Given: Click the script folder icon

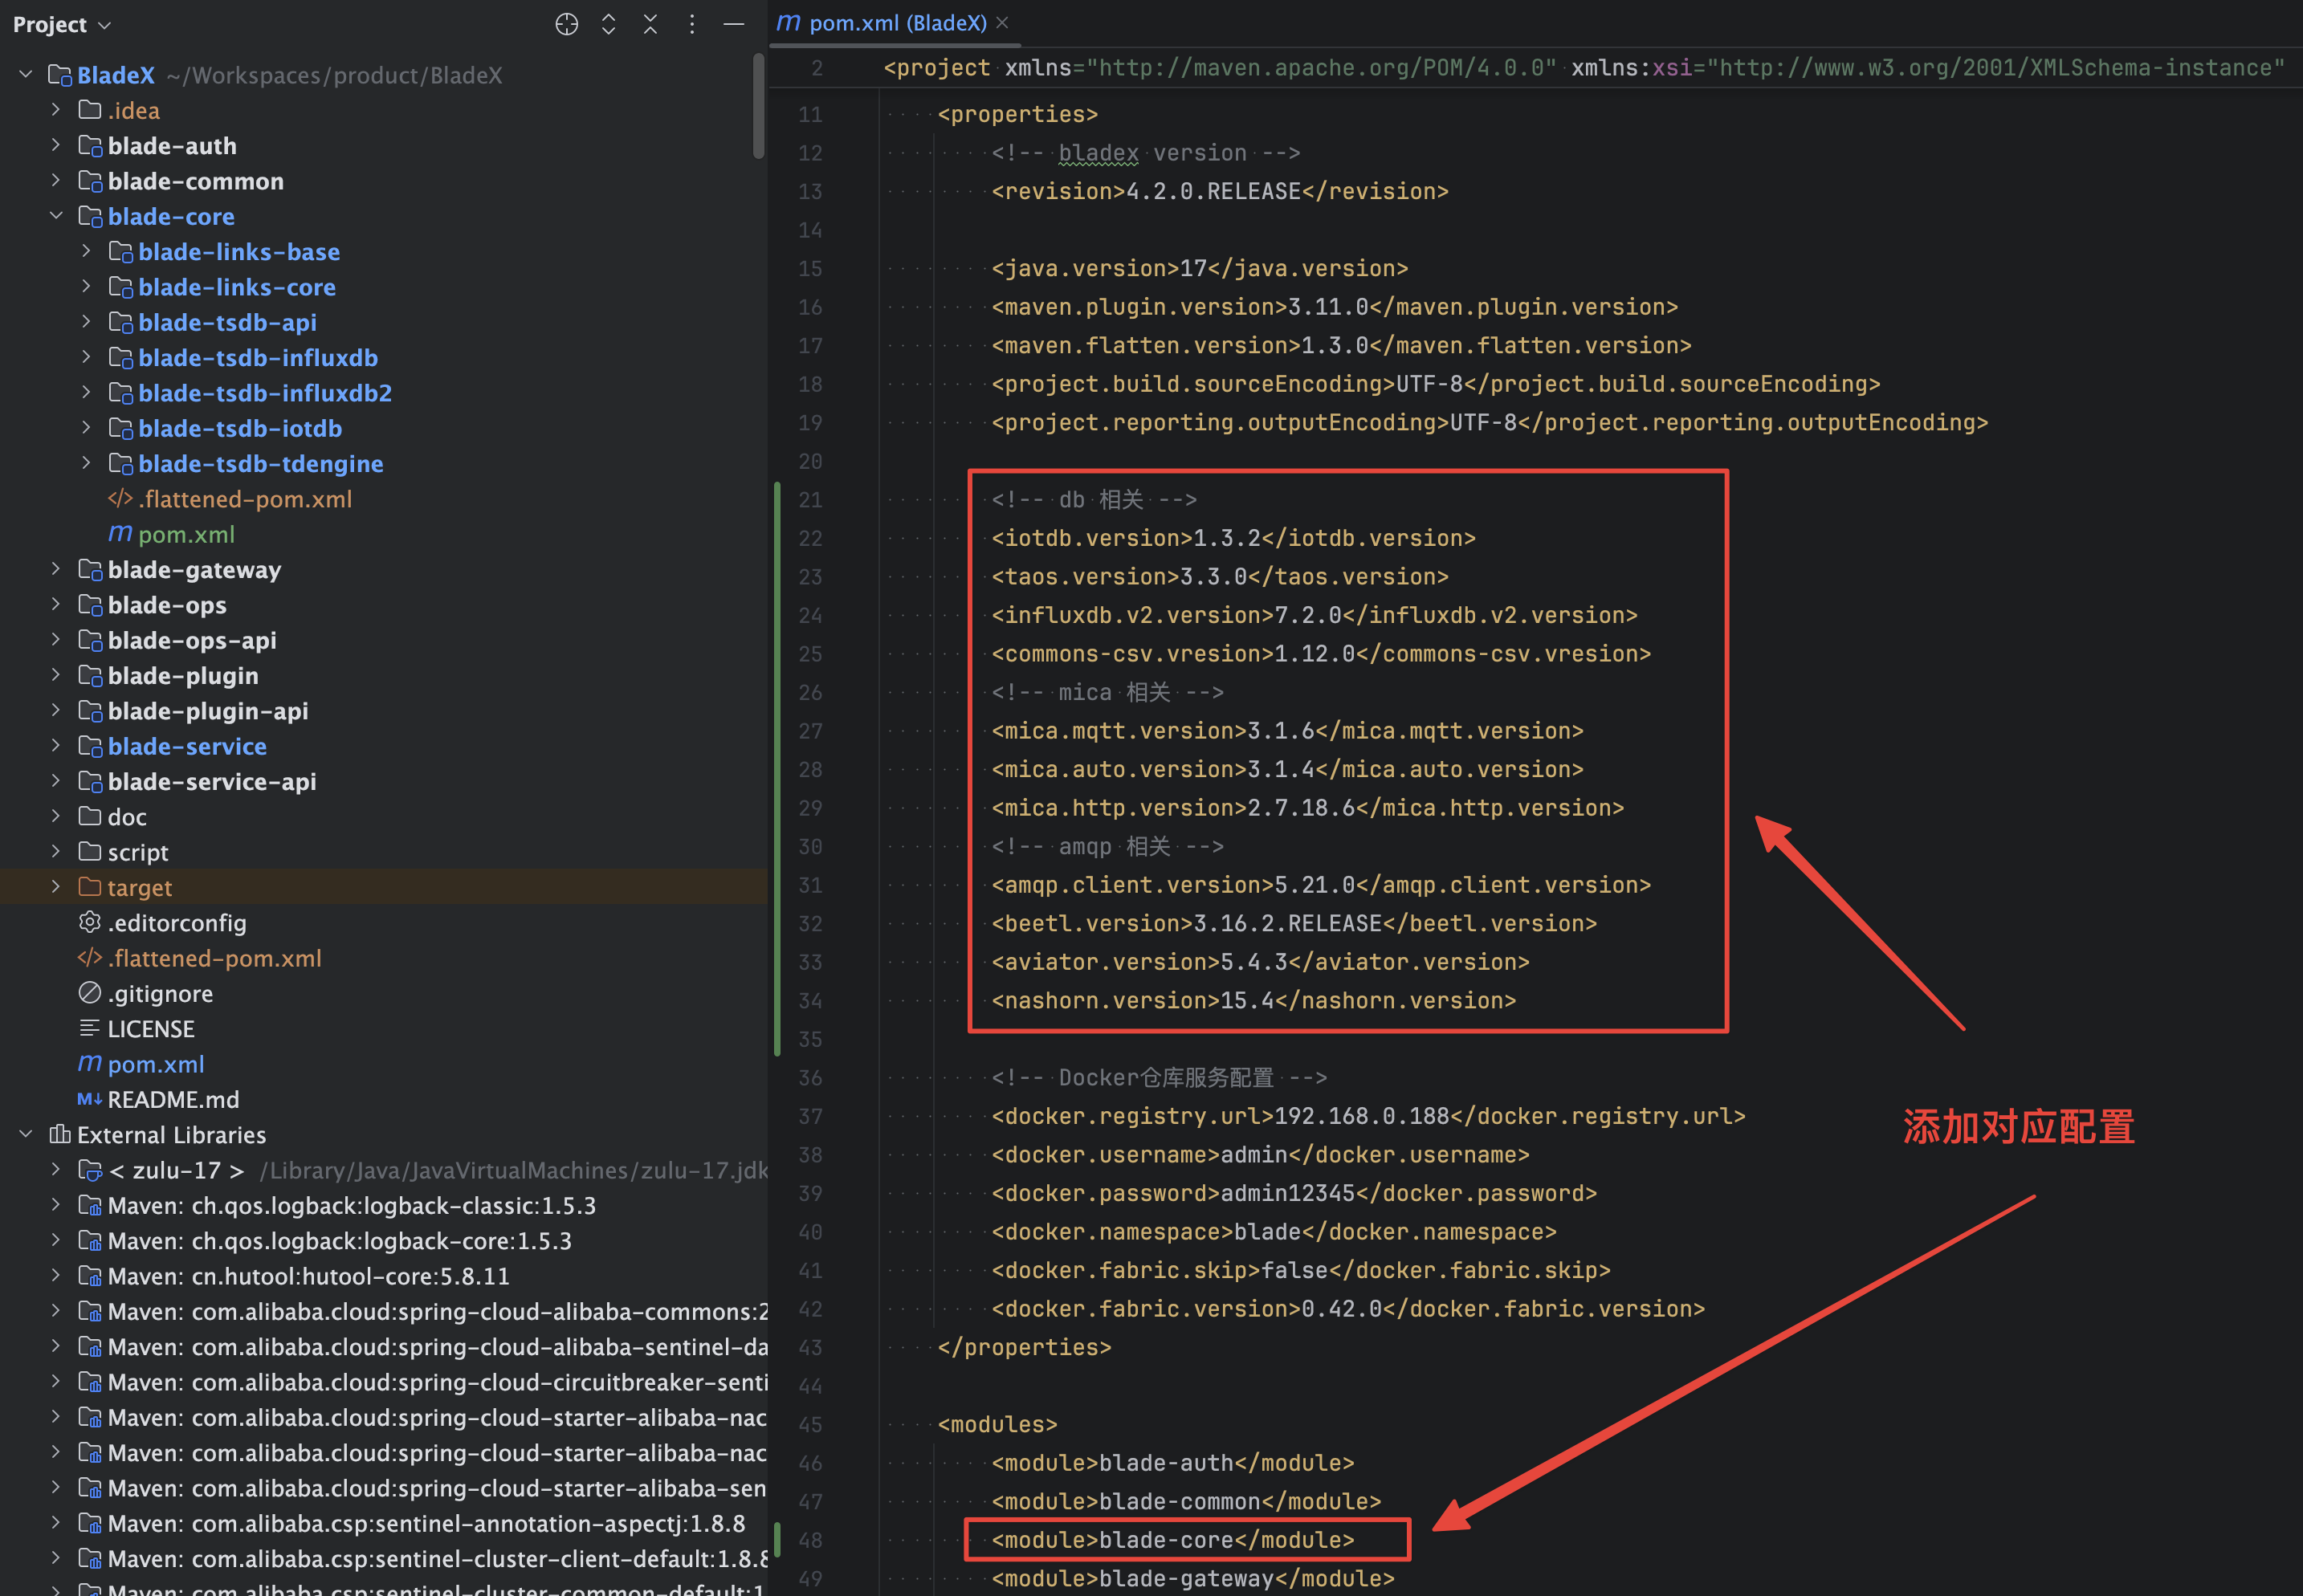Looking at the screenshot, I should click(x=90, y=852).
